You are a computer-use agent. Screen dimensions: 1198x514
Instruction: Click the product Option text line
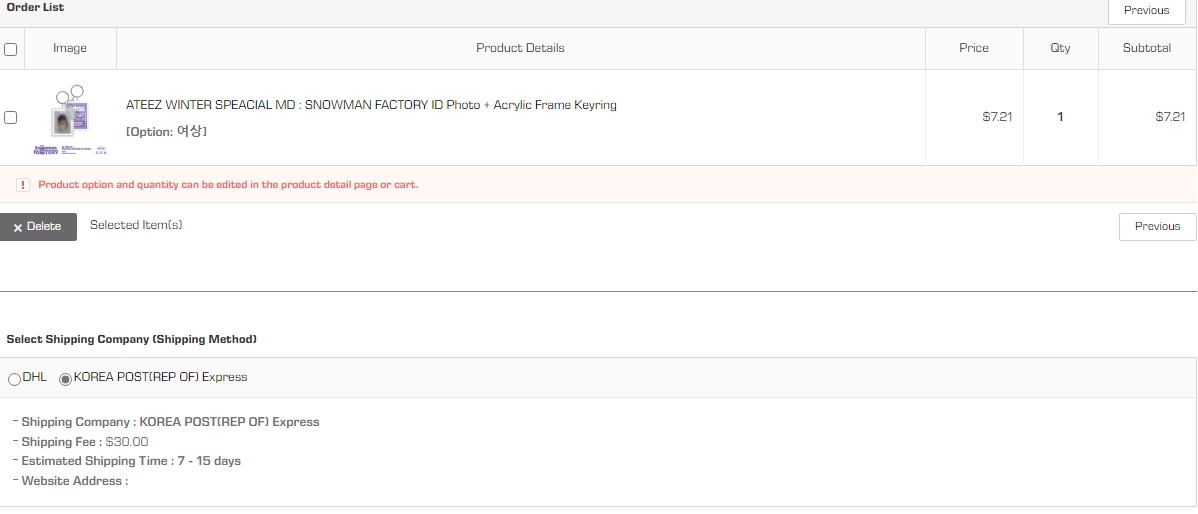click(x=166, y=131)
